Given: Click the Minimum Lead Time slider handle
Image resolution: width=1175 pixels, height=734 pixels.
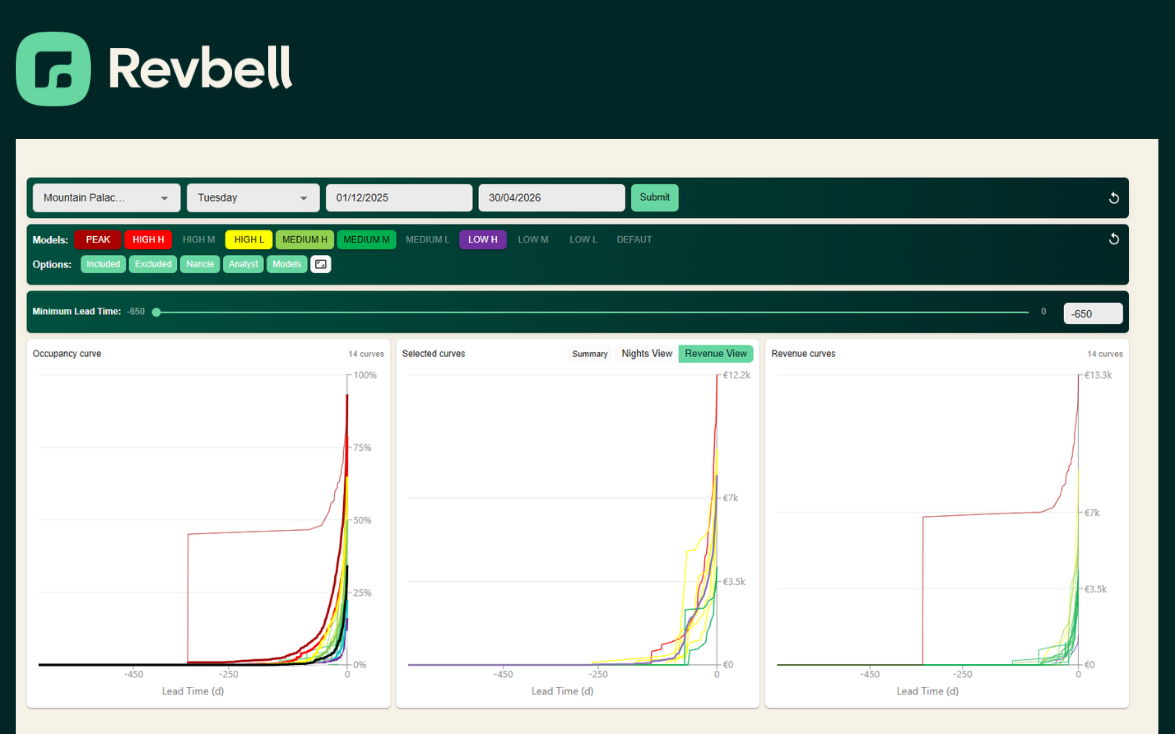Looking at the screenshot, I should [x=157, y=312].
